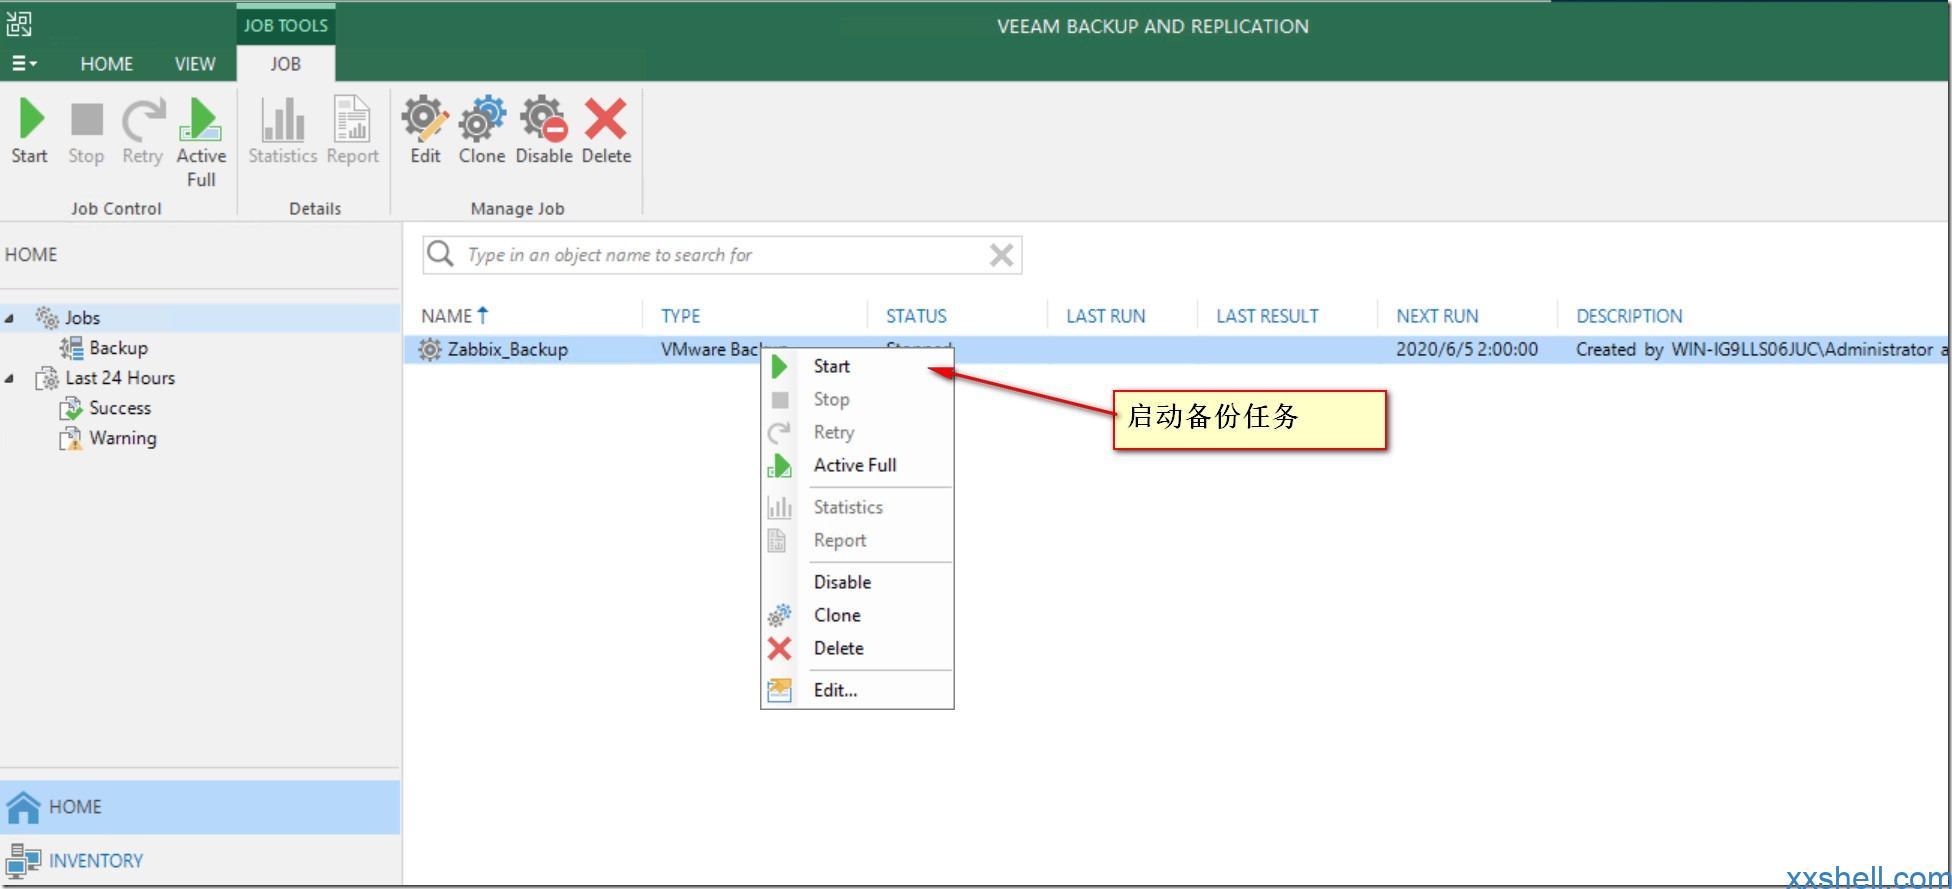
Task: Switch to the HOME ribbon tab
Action: 107,64
